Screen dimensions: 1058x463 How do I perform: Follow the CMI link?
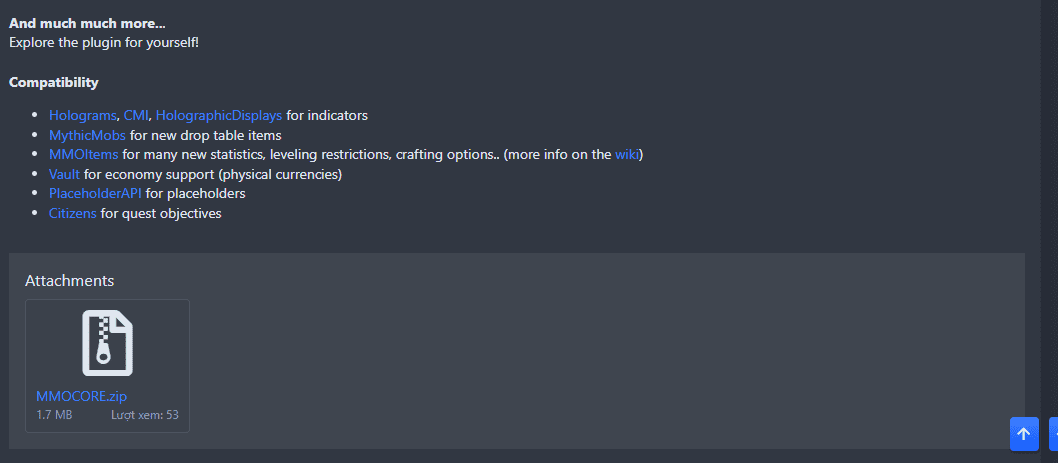135,115
